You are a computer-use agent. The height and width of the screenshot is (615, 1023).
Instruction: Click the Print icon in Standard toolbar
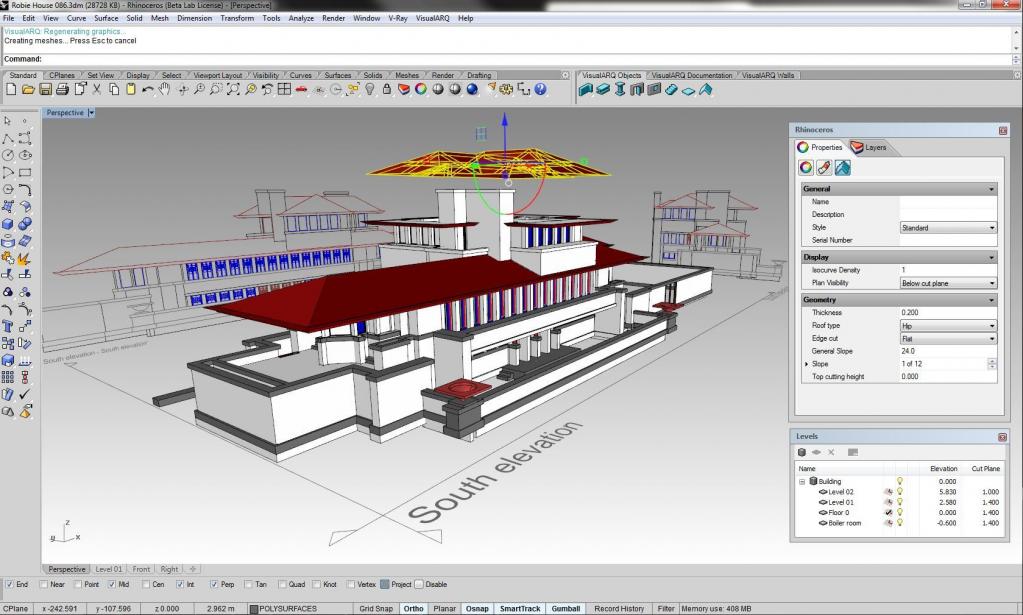click(62, 89)
